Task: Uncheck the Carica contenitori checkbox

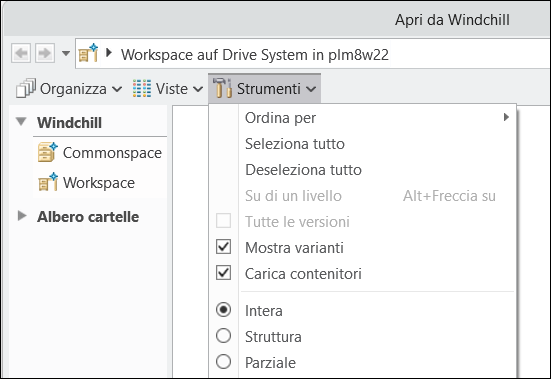Action: 223,273
